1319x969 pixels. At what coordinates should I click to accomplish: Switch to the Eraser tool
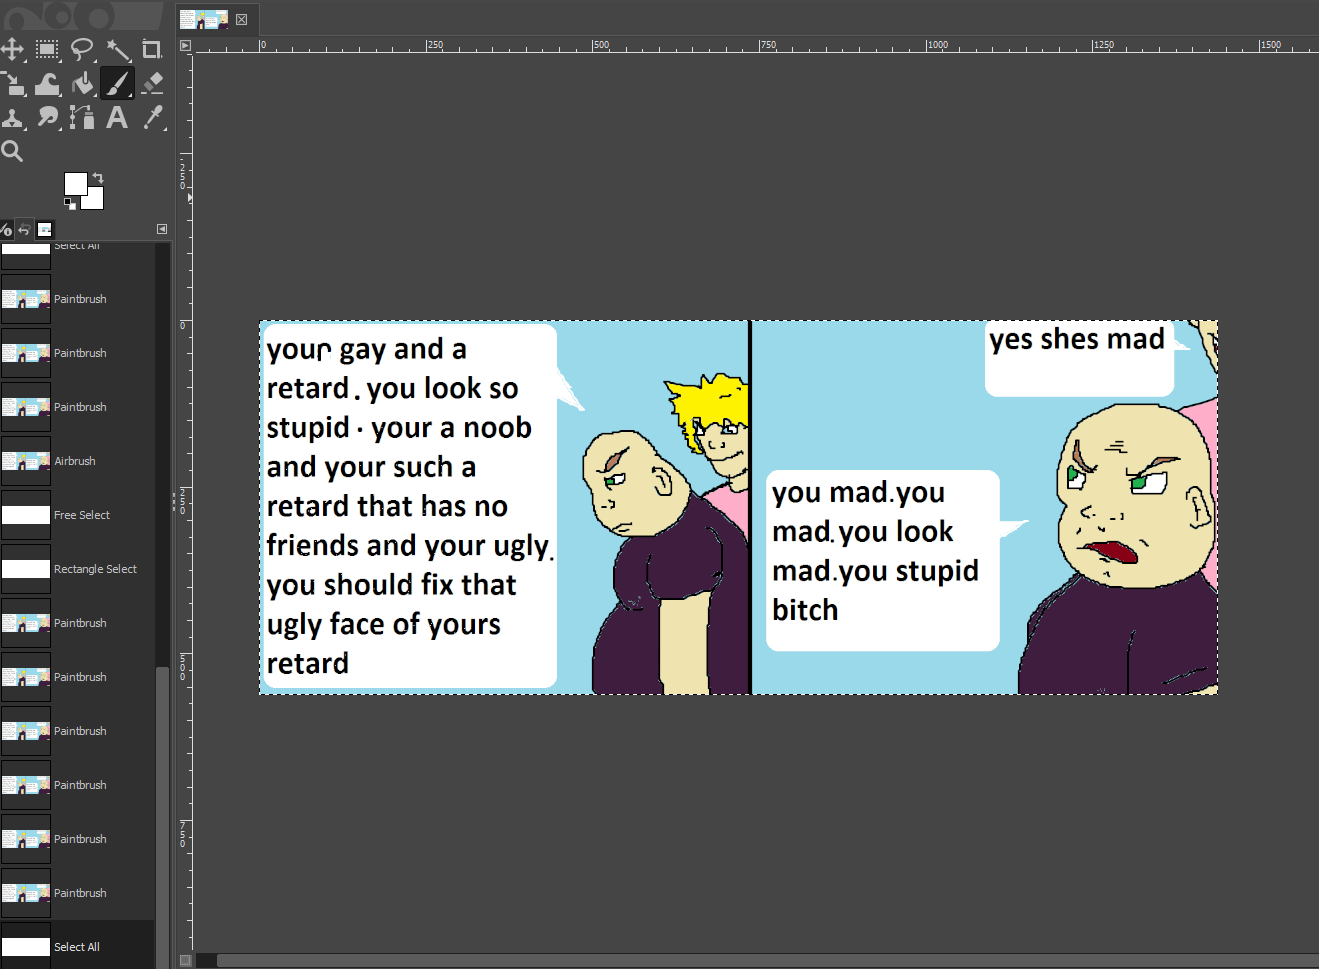[x=152, y=84]
